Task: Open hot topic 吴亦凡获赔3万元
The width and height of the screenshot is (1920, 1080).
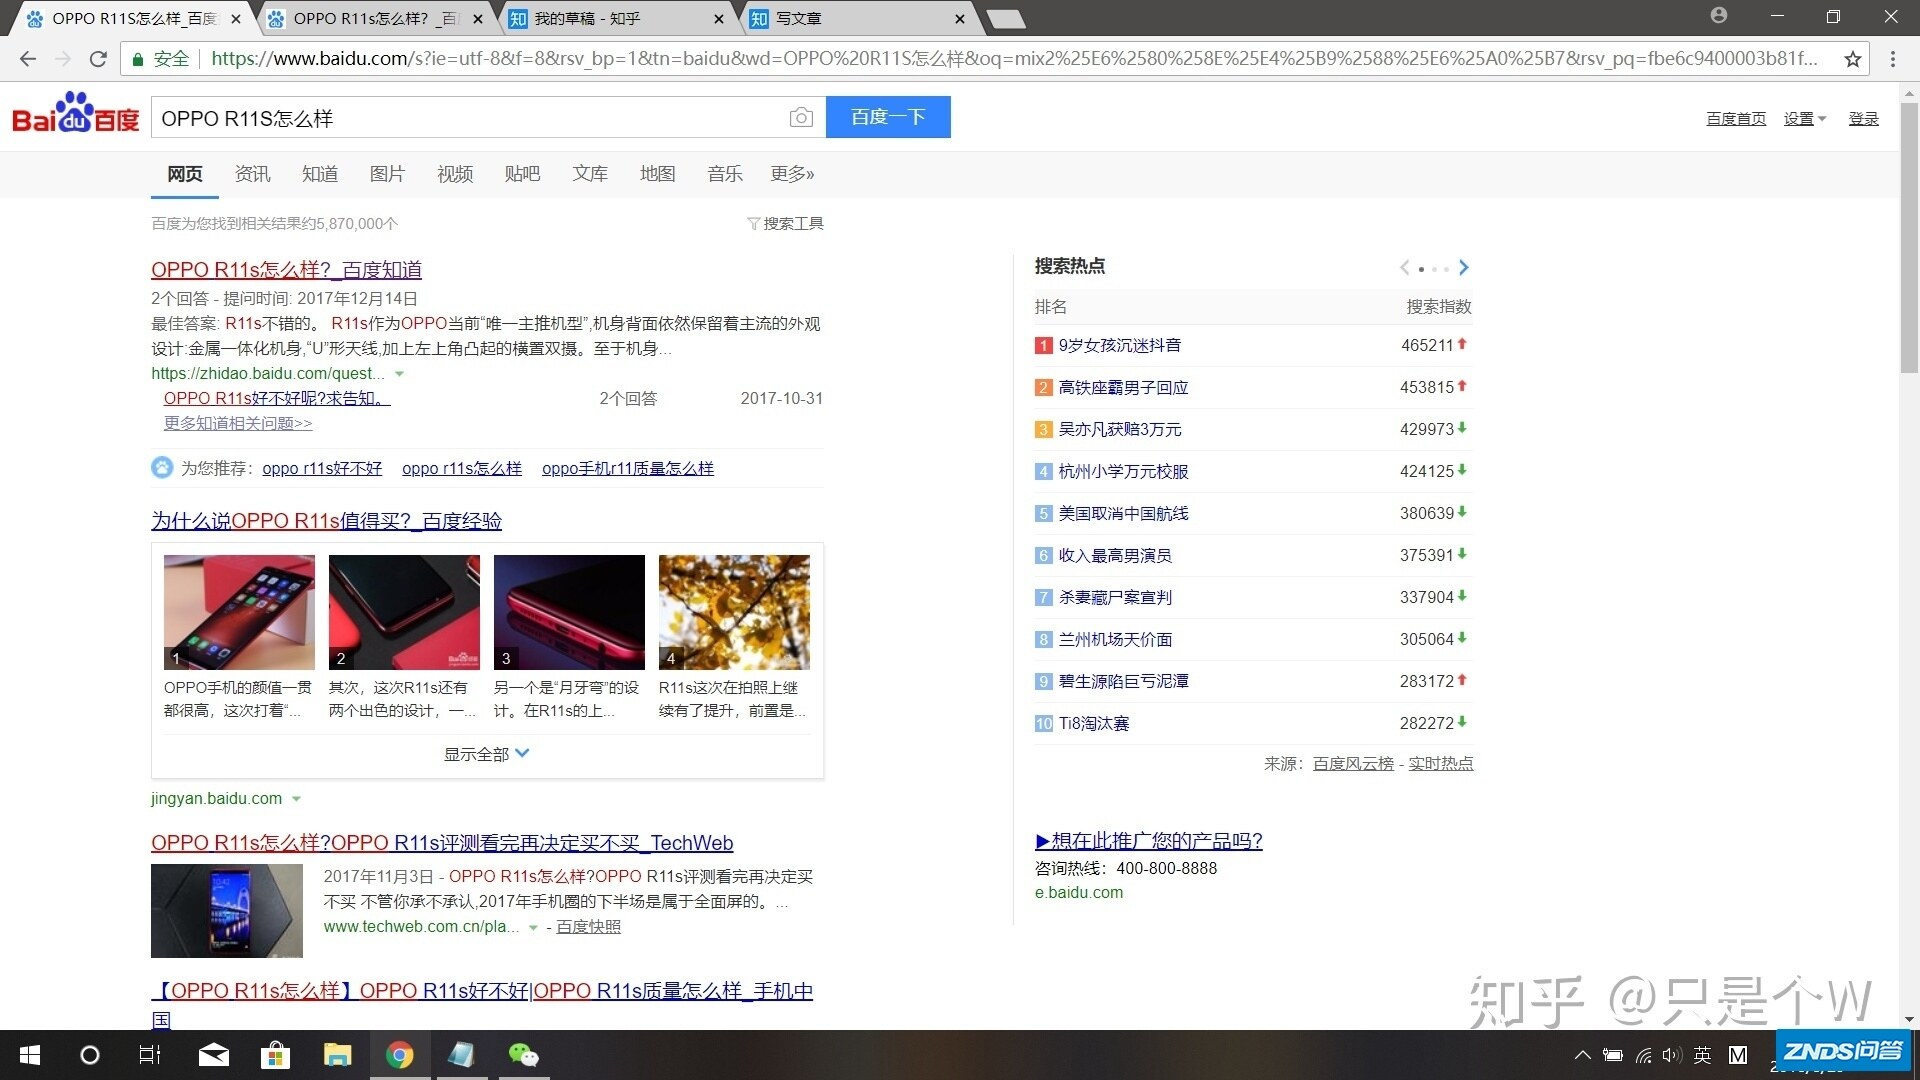Action: [x=1120, y=429]
